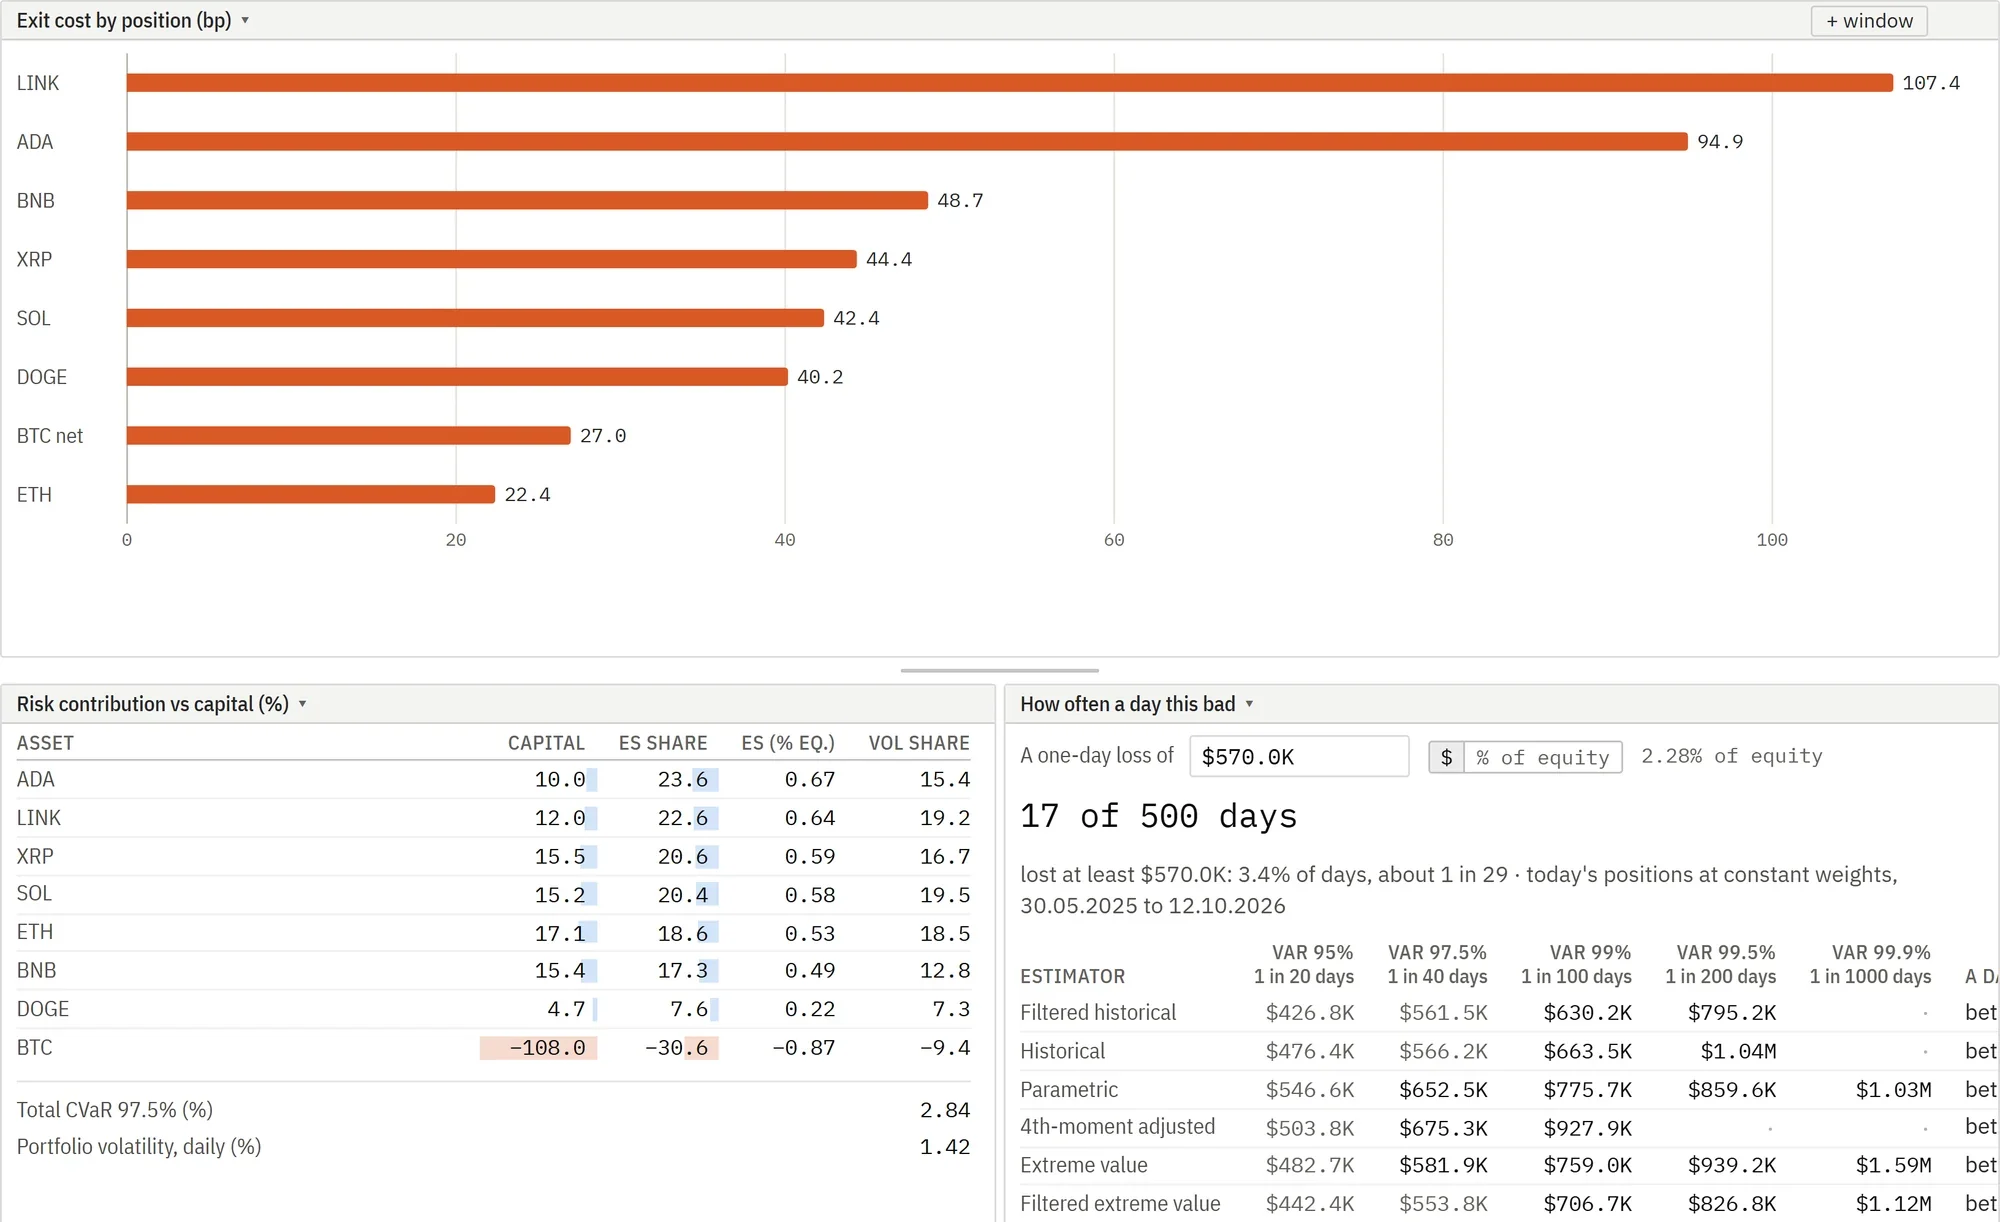Sort by ES SHARE column header
The image size is (2000, 1222).
663,743
